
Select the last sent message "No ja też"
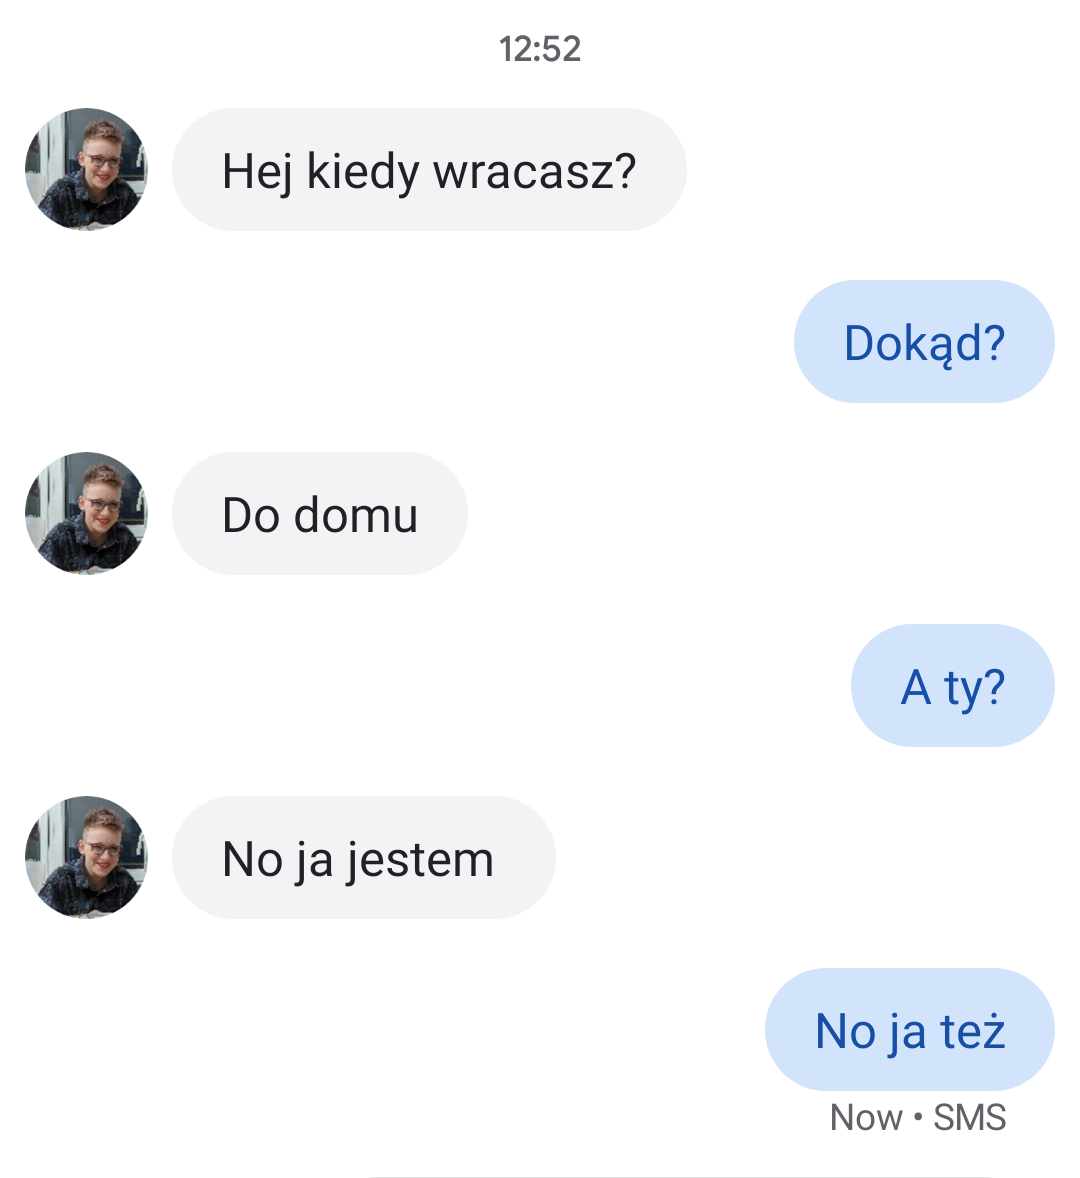pos(910,1029)
